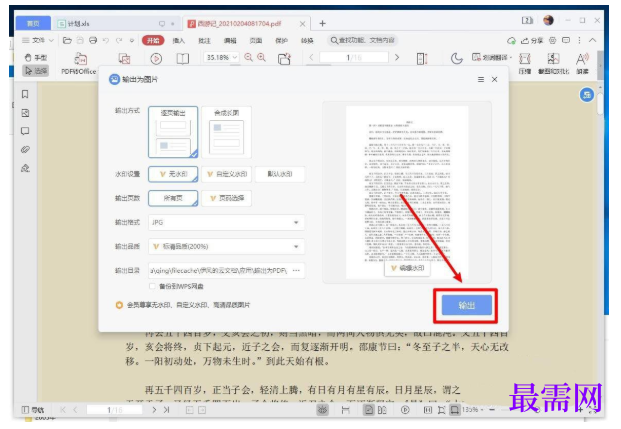Click the 输出 export button

pos(467,305)
